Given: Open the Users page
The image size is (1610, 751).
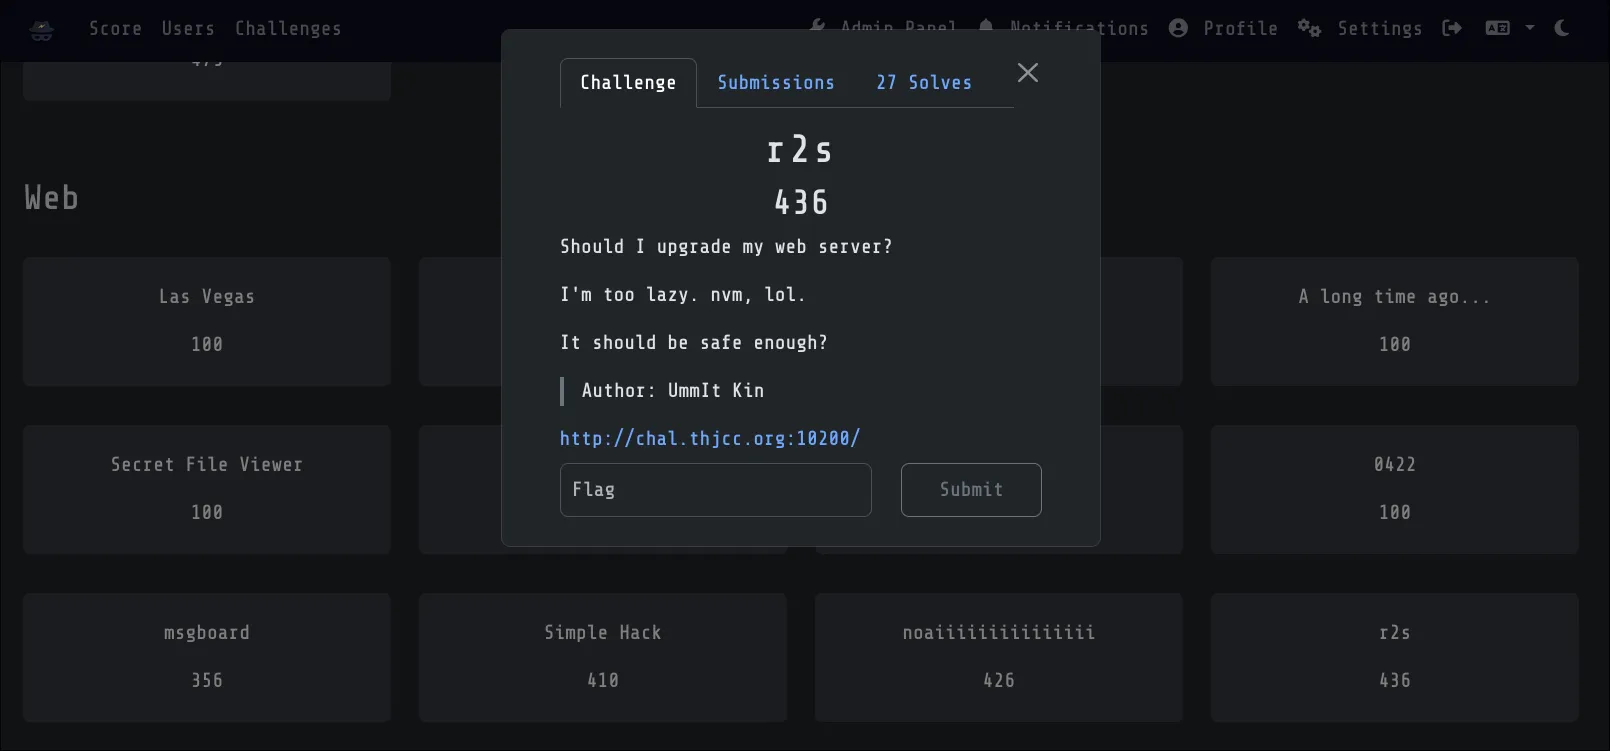Looking at the screenshot, I should coord(188,29).
